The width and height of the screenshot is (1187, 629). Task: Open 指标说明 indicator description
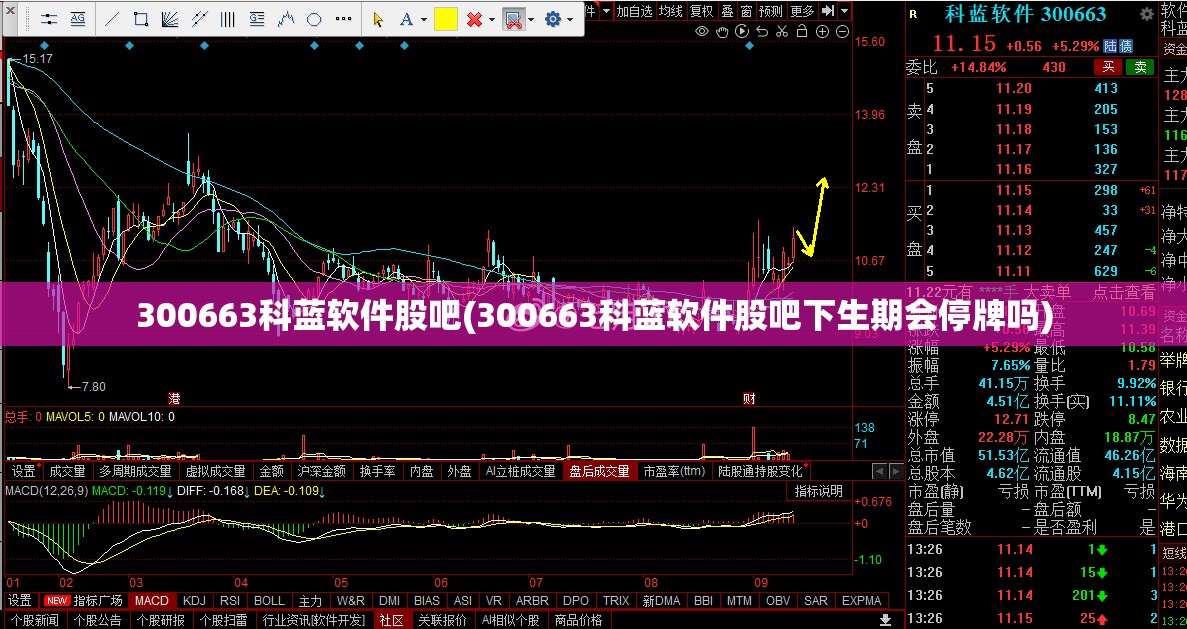click(818, 491)
